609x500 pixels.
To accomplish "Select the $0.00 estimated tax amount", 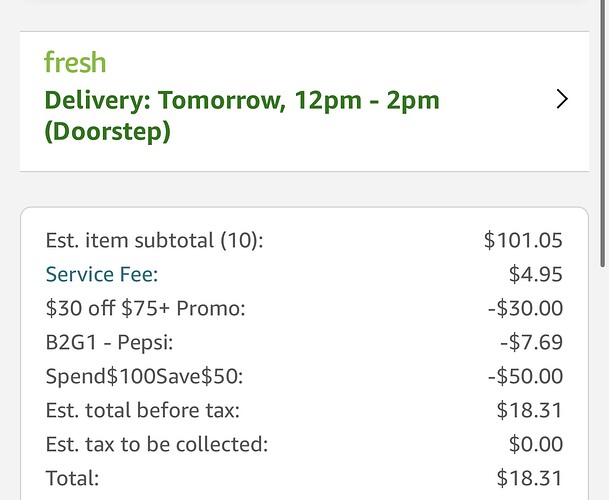I will [535, 444].
